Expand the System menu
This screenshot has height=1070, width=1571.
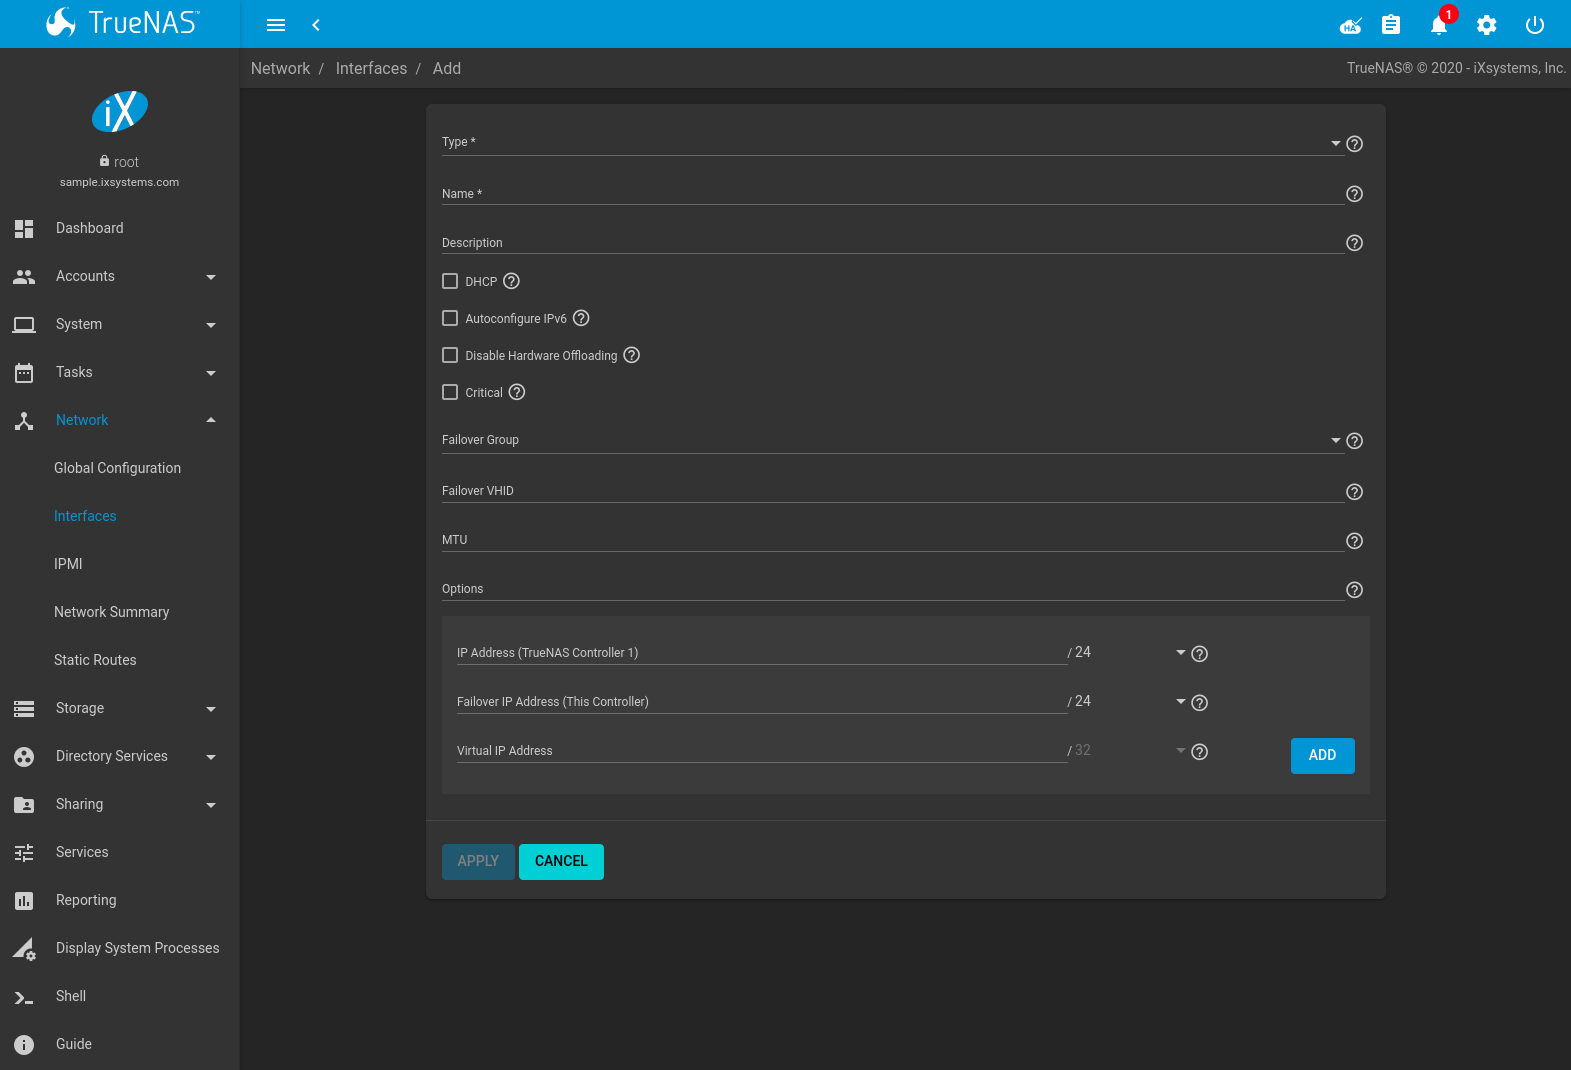[x=120, y=324]
